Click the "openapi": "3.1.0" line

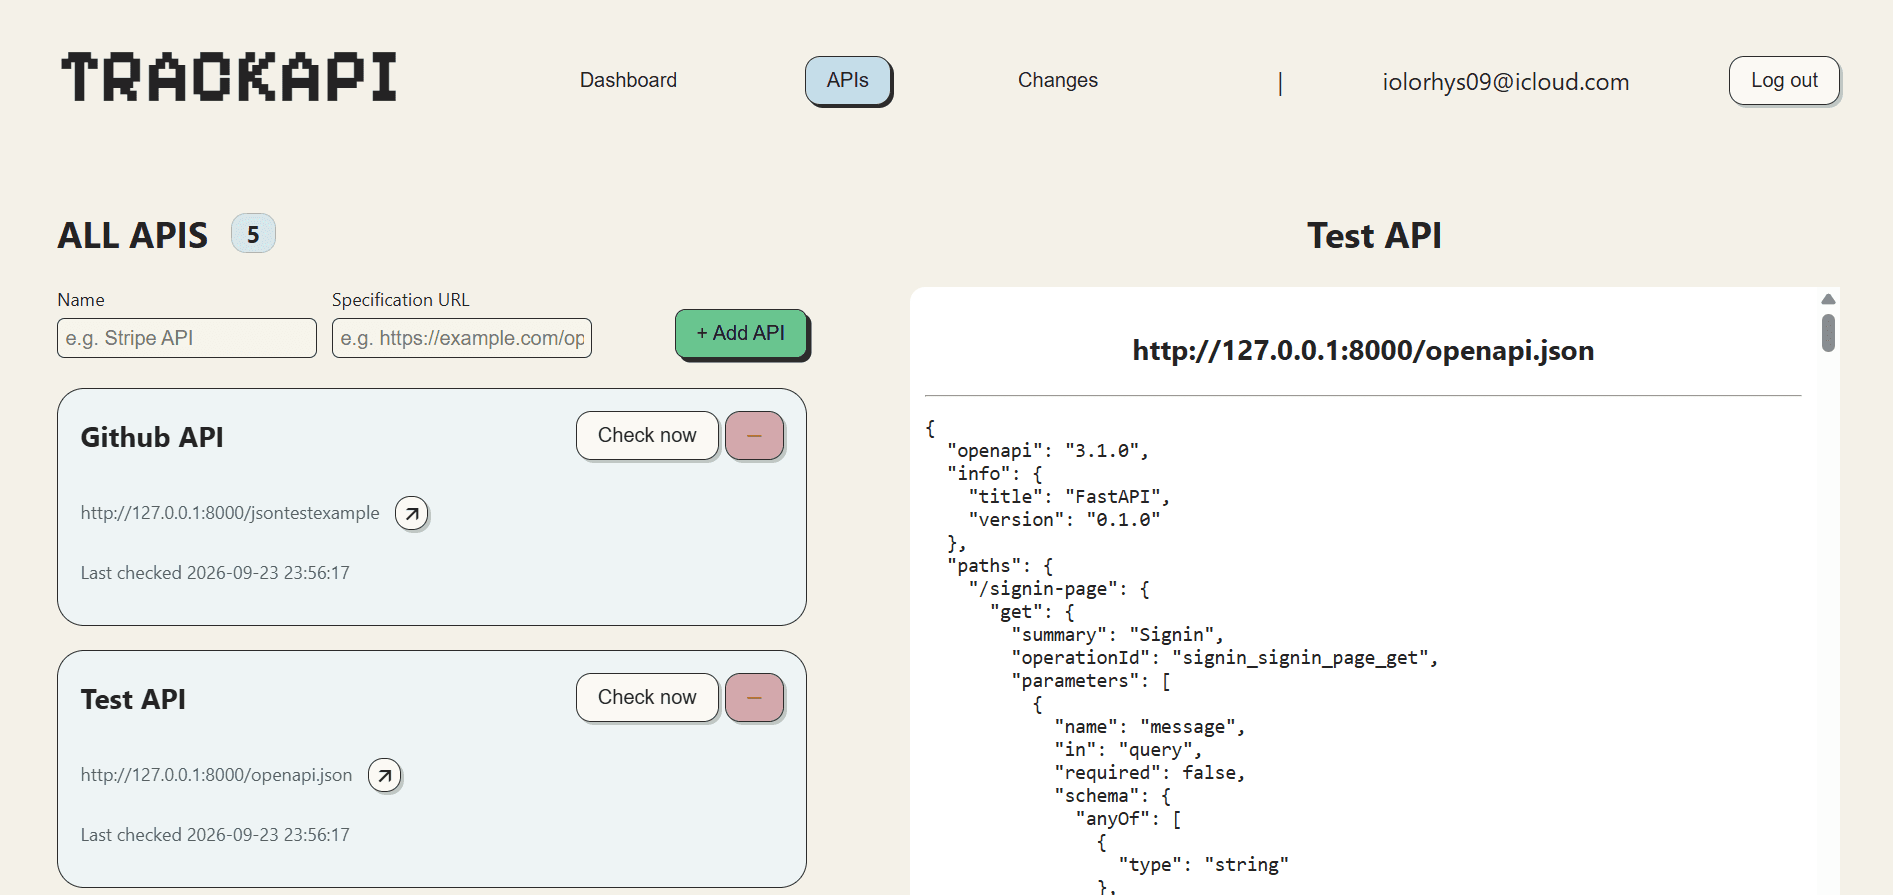click(x=1048, y=451)
